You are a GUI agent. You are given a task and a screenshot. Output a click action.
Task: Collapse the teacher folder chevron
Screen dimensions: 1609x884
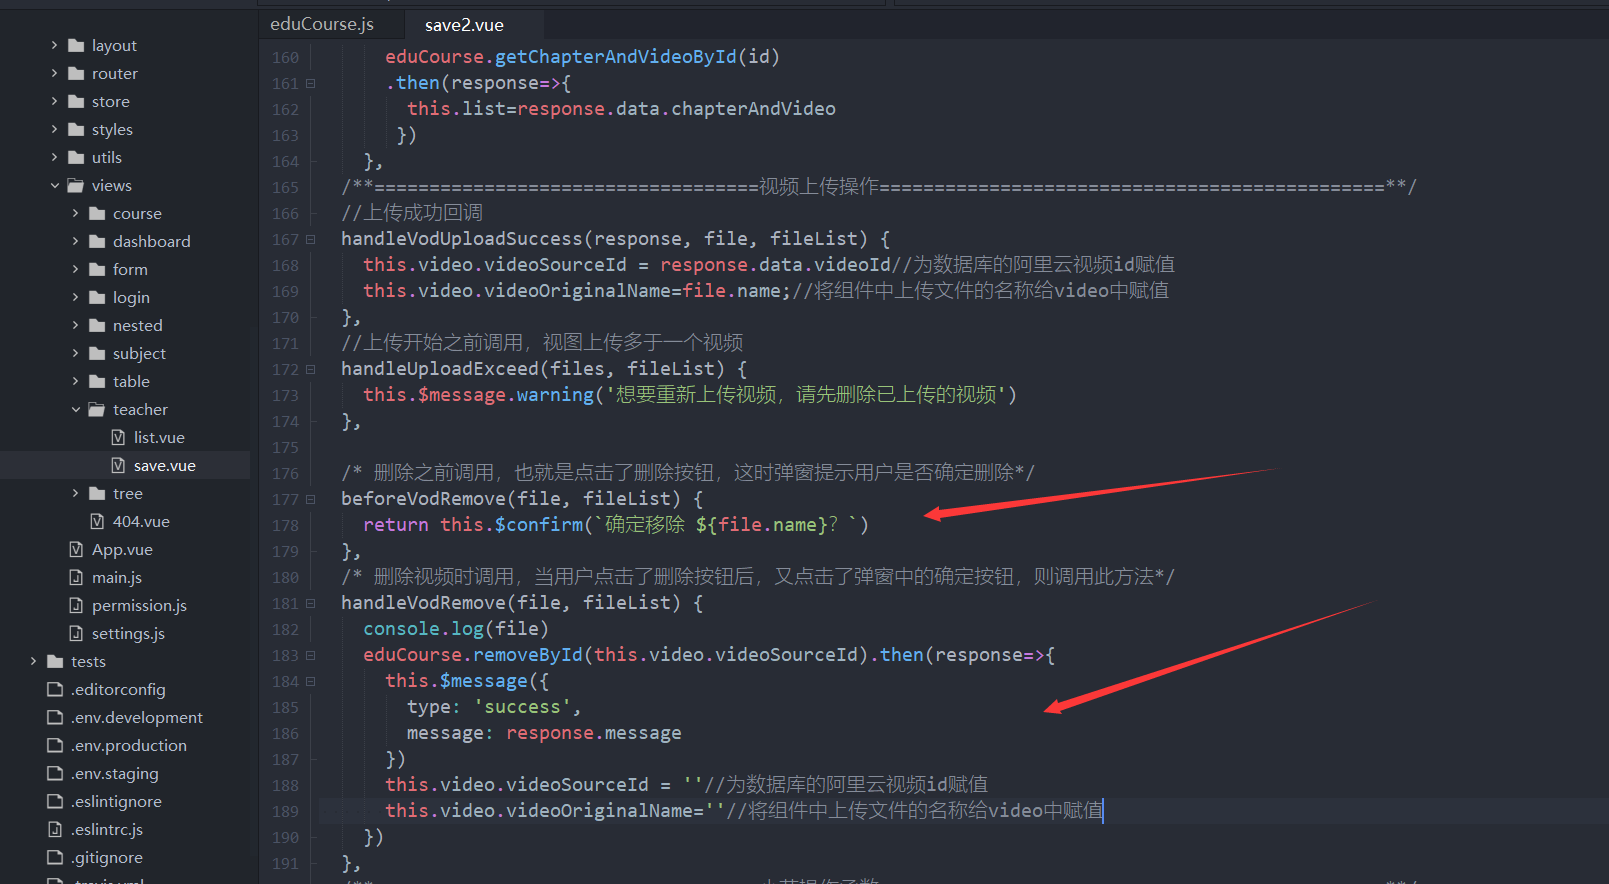[x=75, y=409]
